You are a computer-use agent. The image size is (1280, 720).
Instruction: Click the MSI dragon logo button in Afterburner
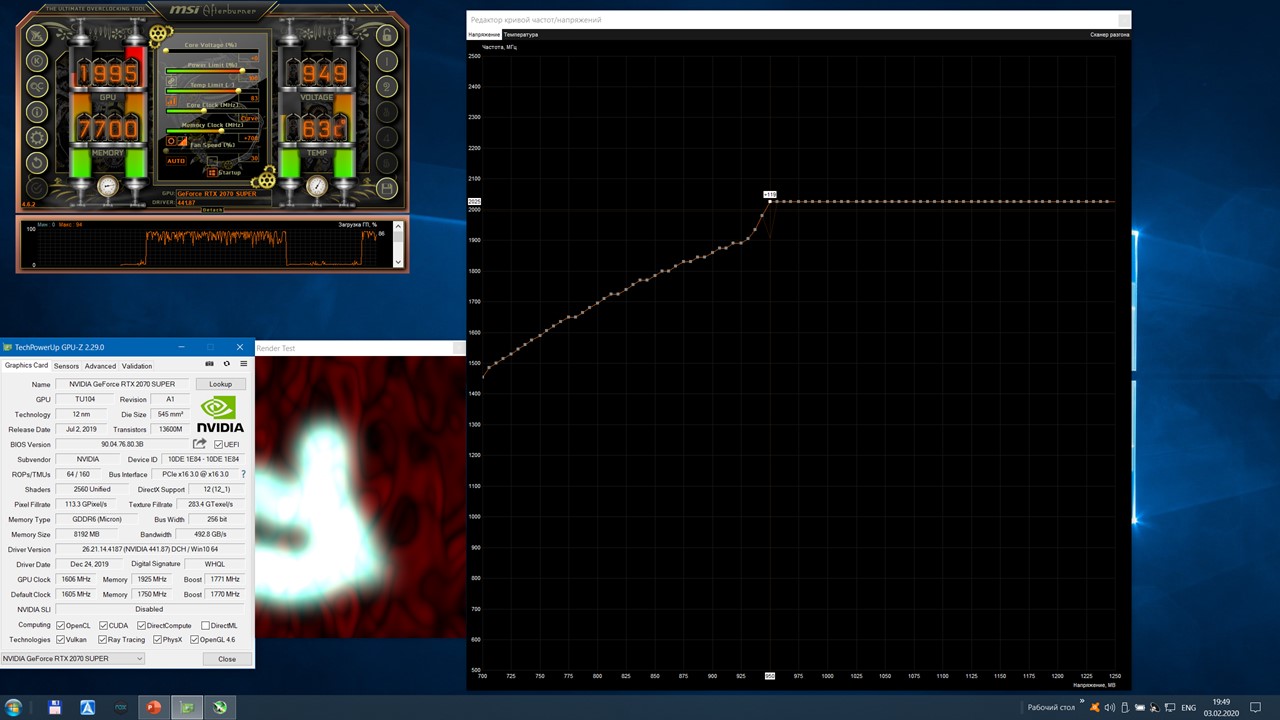point(37,35)
